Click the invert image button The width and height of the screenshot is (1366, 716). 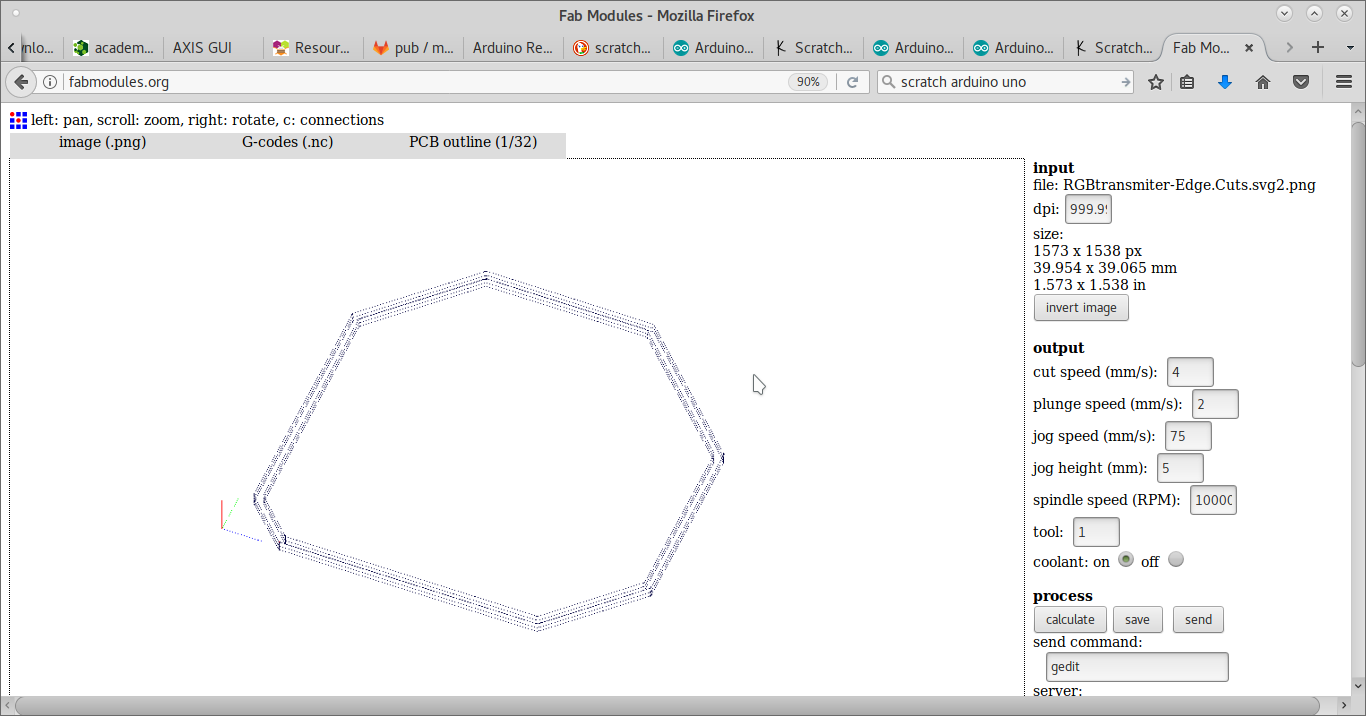pos(1081,308)
